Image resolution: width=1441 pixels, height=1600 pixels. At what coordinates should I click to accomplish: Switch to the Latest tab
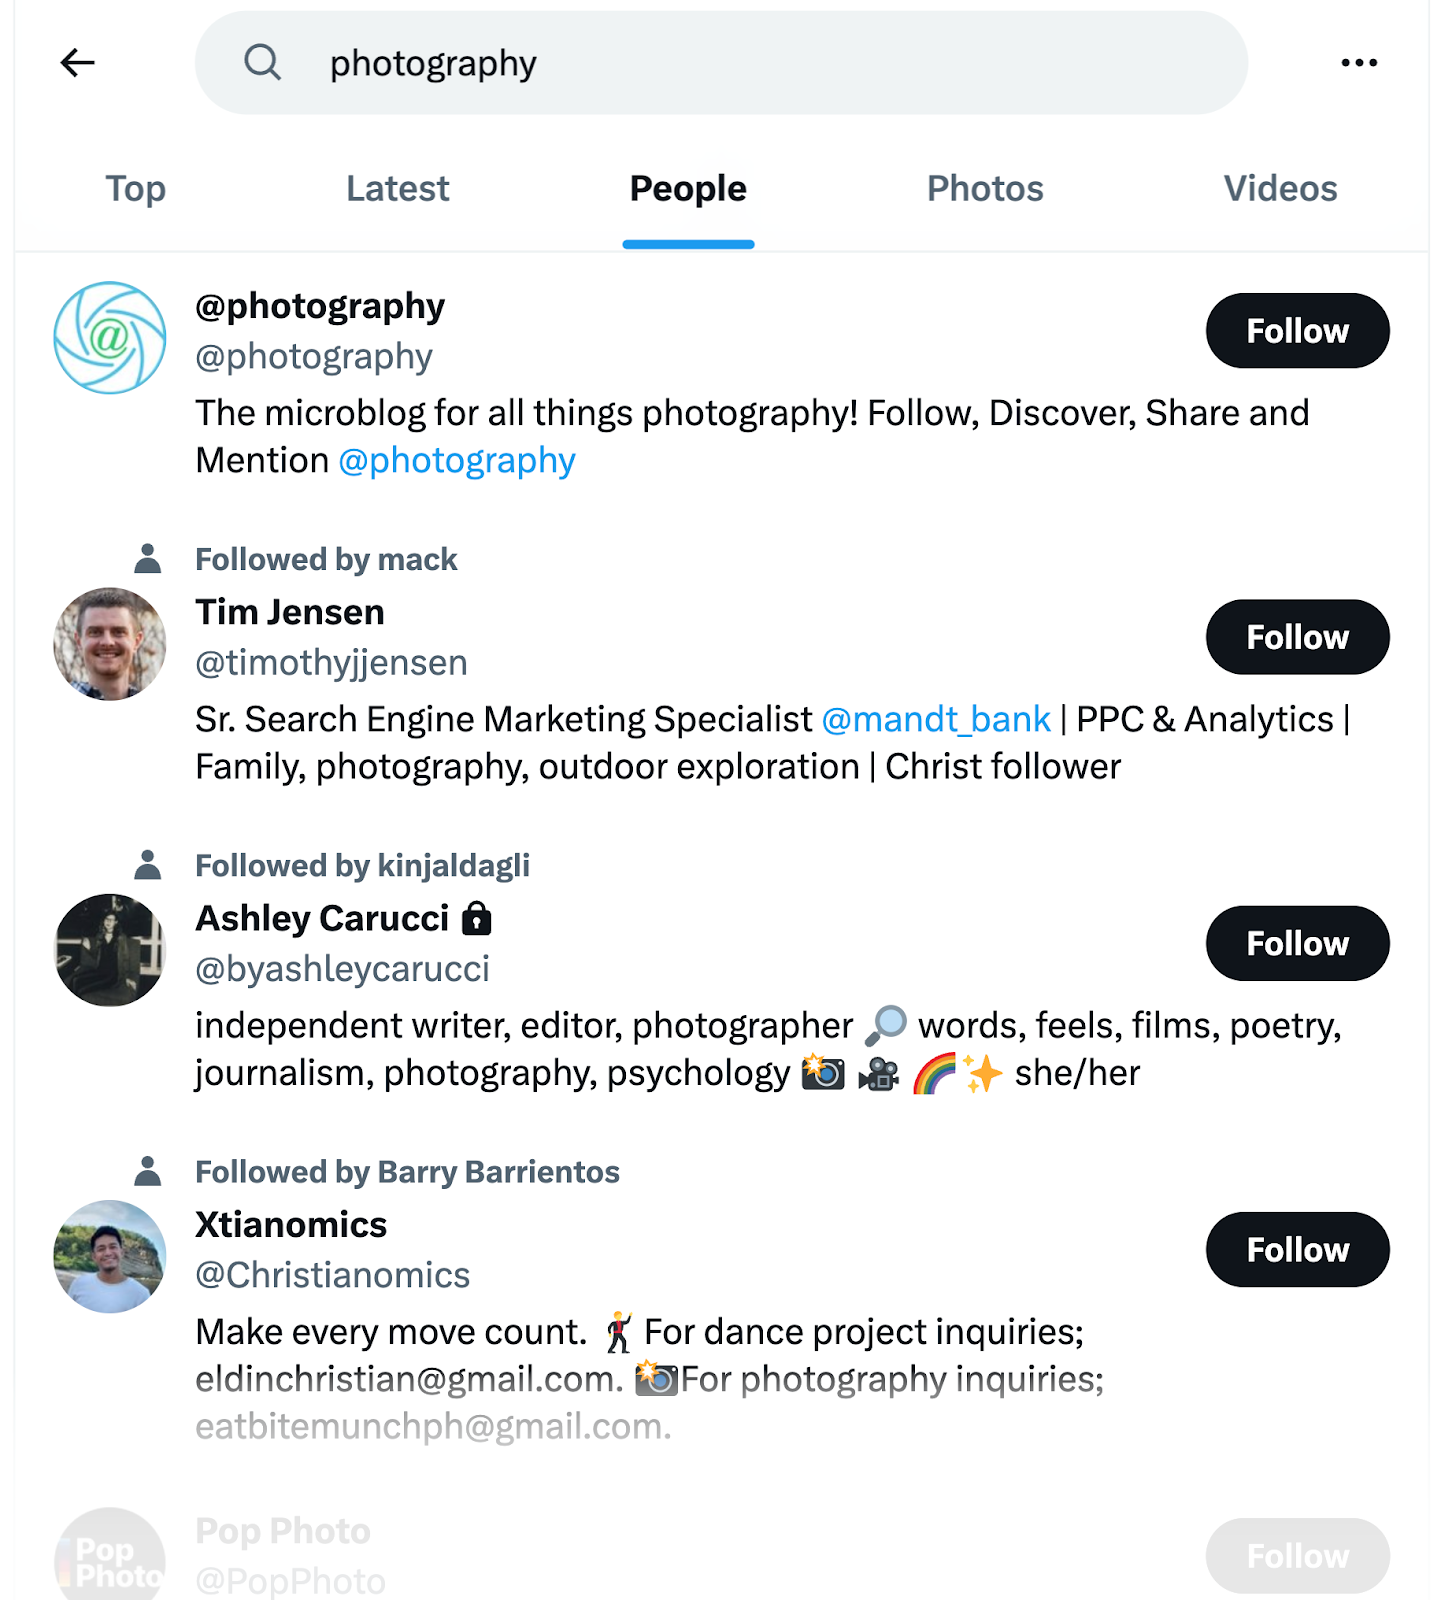[x=397, y=188]
